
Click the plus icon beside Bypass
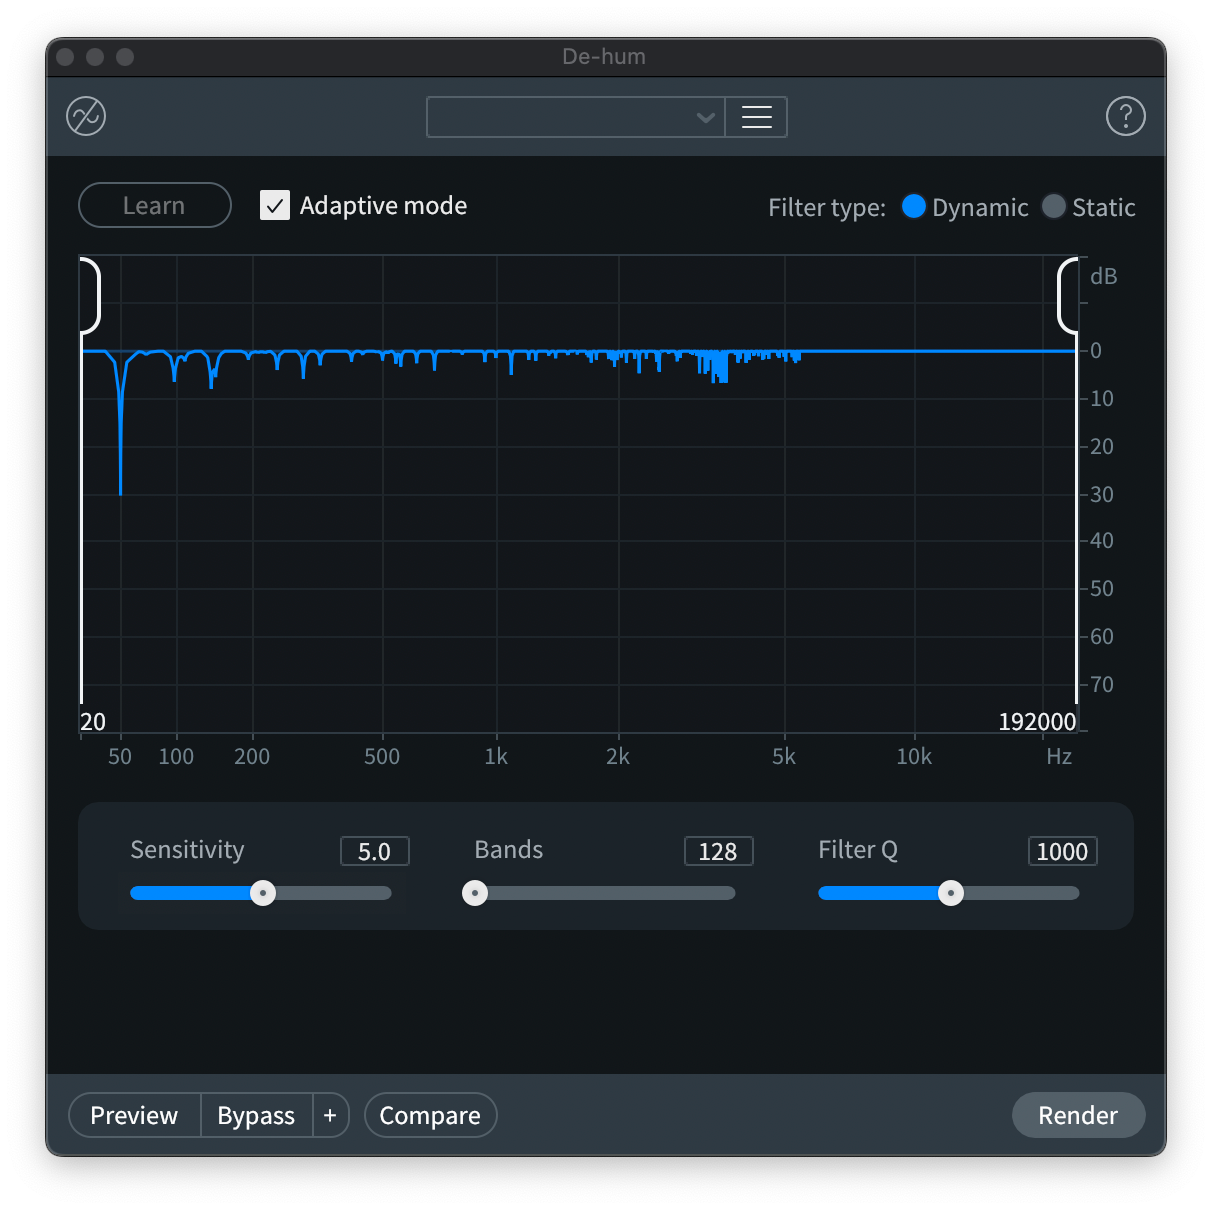pos(330,1115)
